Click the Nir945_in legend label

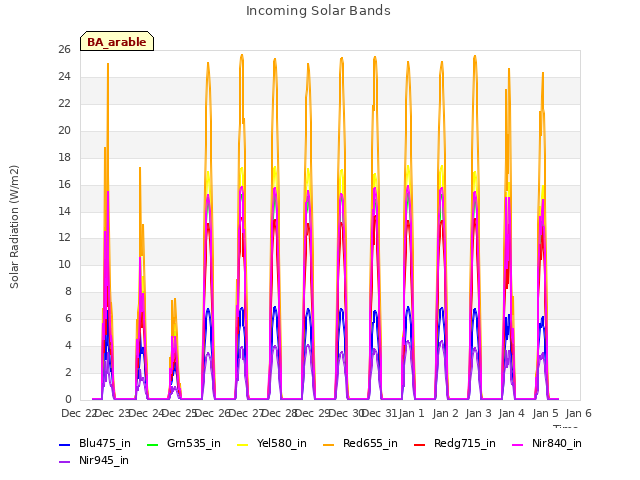click(x=104, y=460)
